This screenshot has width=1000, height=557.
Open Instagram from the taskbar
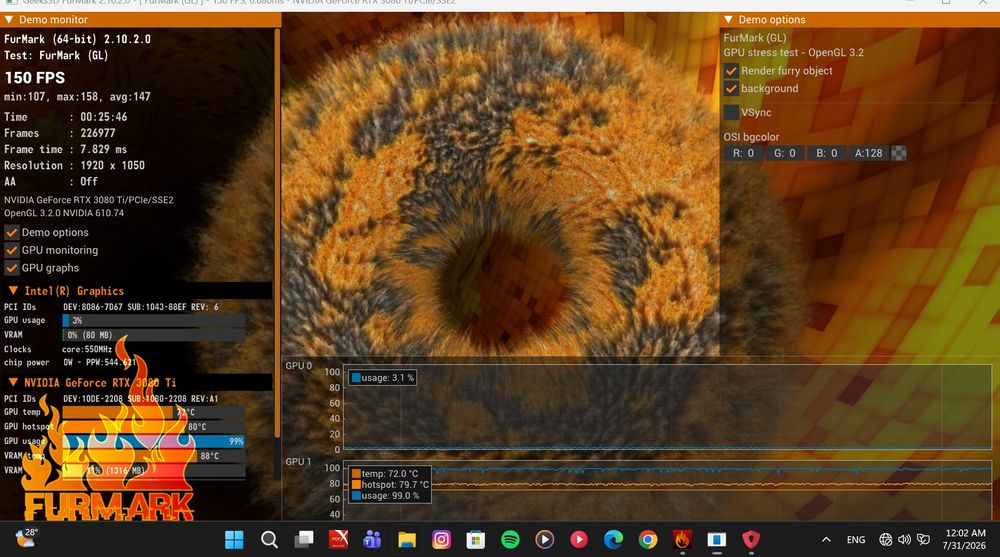441,540
